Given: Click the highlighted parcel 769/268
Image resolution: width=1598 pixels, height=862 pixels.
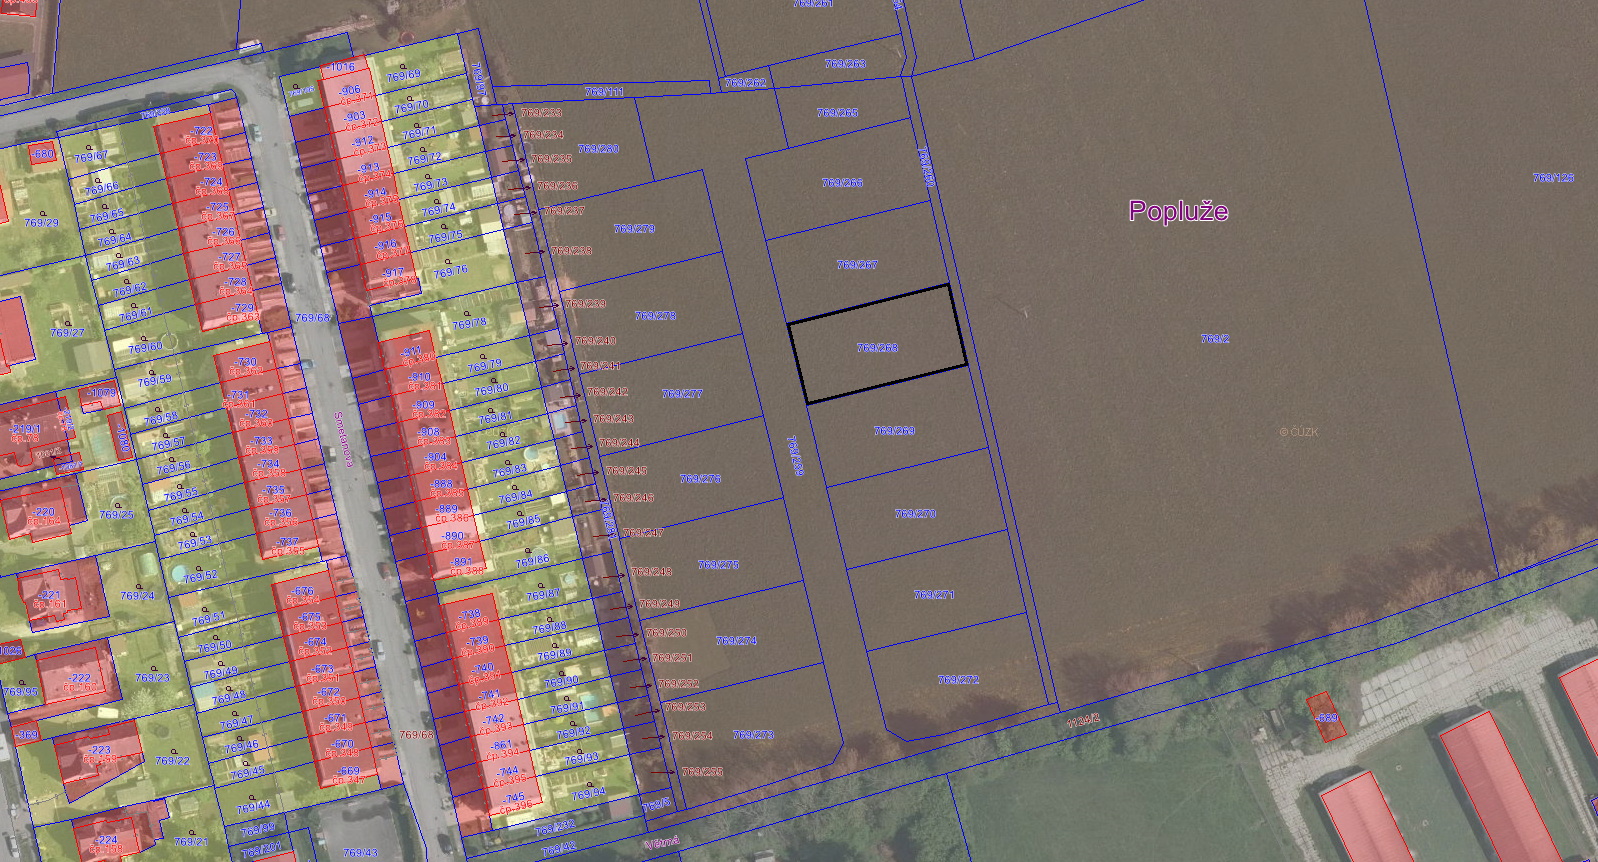Looking at the screenshot, I should 877,347.
